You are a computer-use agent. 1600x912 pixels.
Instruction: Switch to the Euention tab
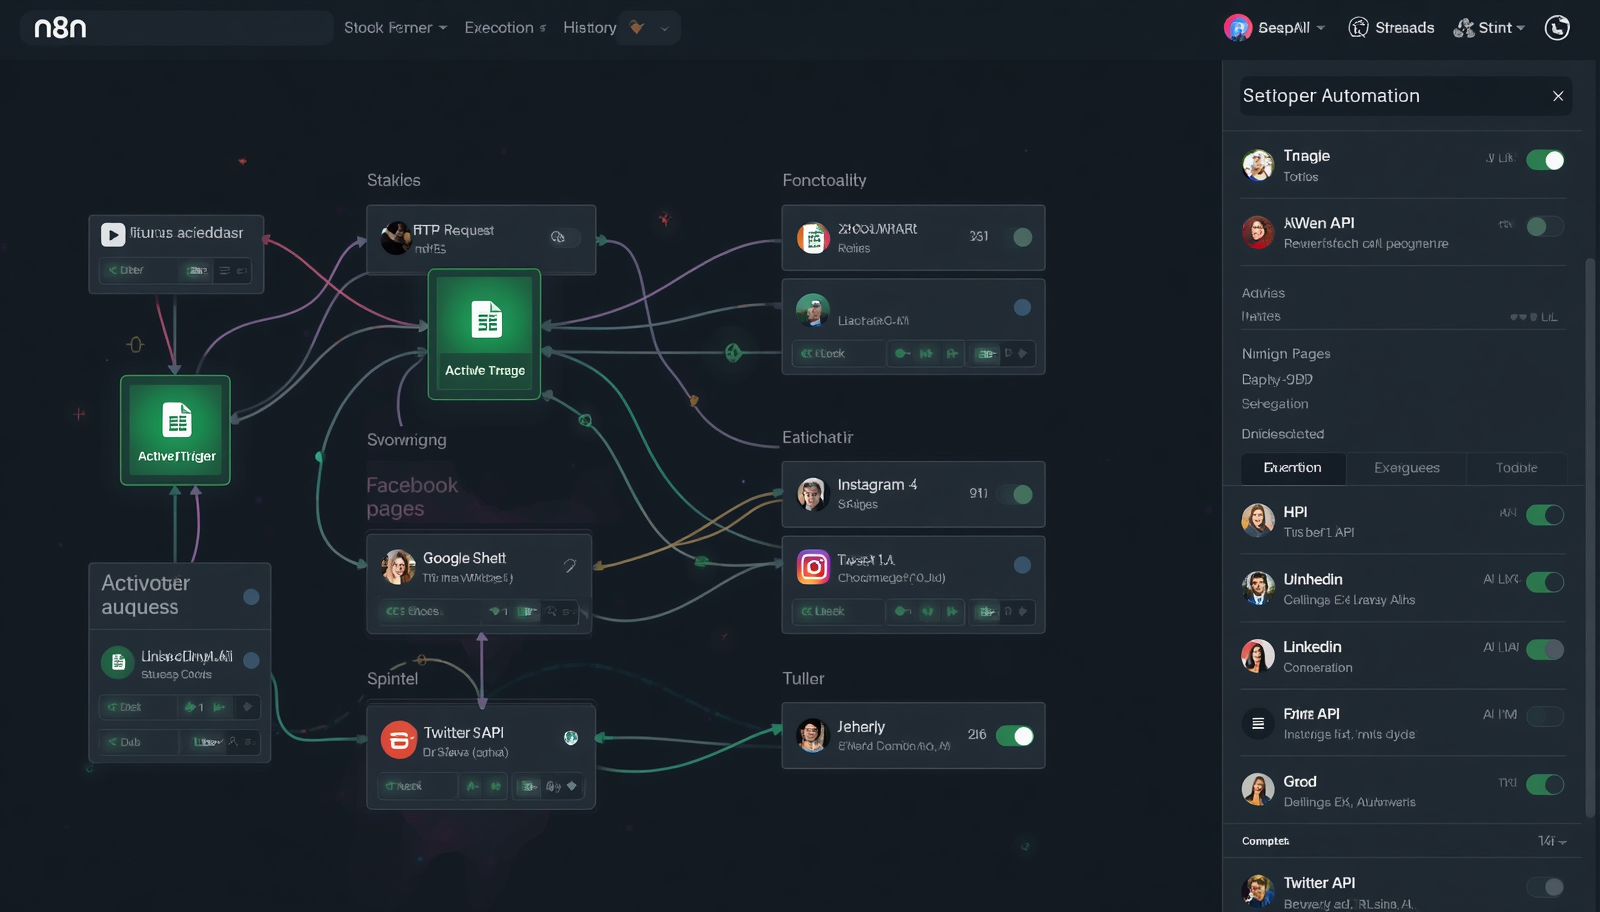[x=1293, y=468]
